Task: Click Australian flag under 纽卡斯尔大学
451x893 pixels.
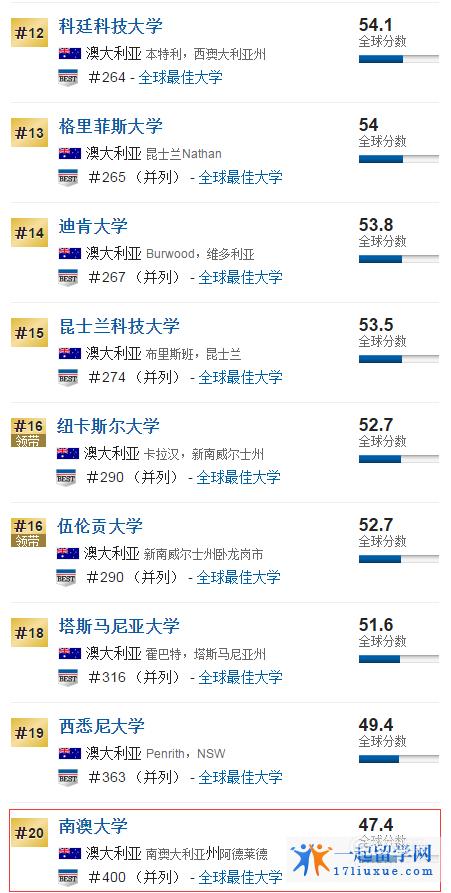Action: tap(68, 453)
